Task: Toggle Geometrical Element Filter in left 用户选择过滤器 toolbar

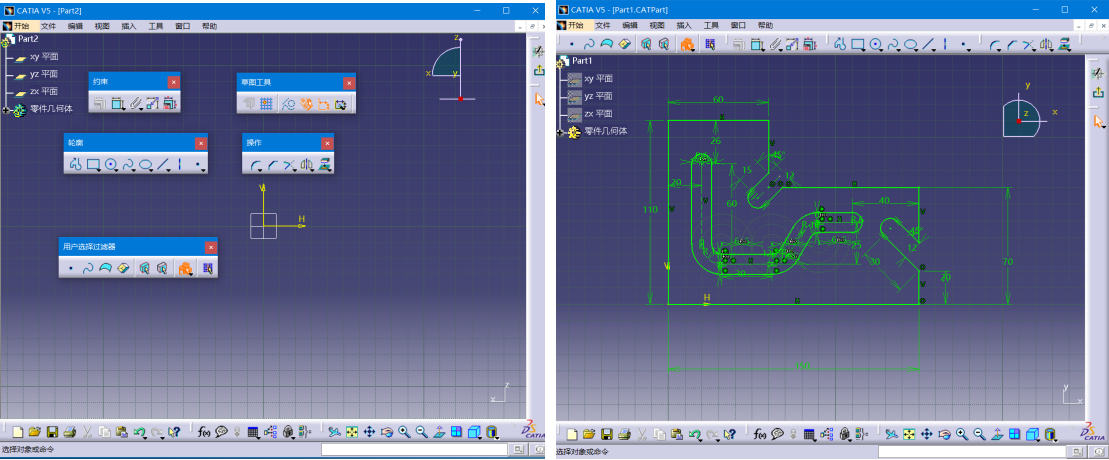Action: click(x=162, y=269)
